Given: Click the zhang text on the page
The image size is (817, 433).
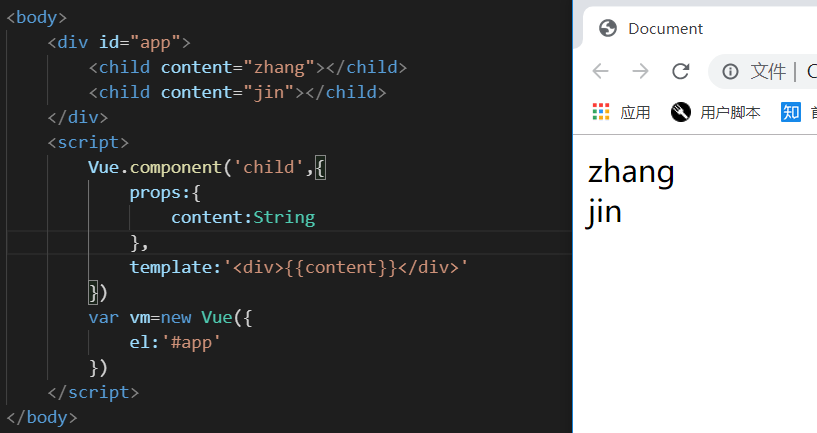Looking at the screenshot, I should [x=631, y=172].
